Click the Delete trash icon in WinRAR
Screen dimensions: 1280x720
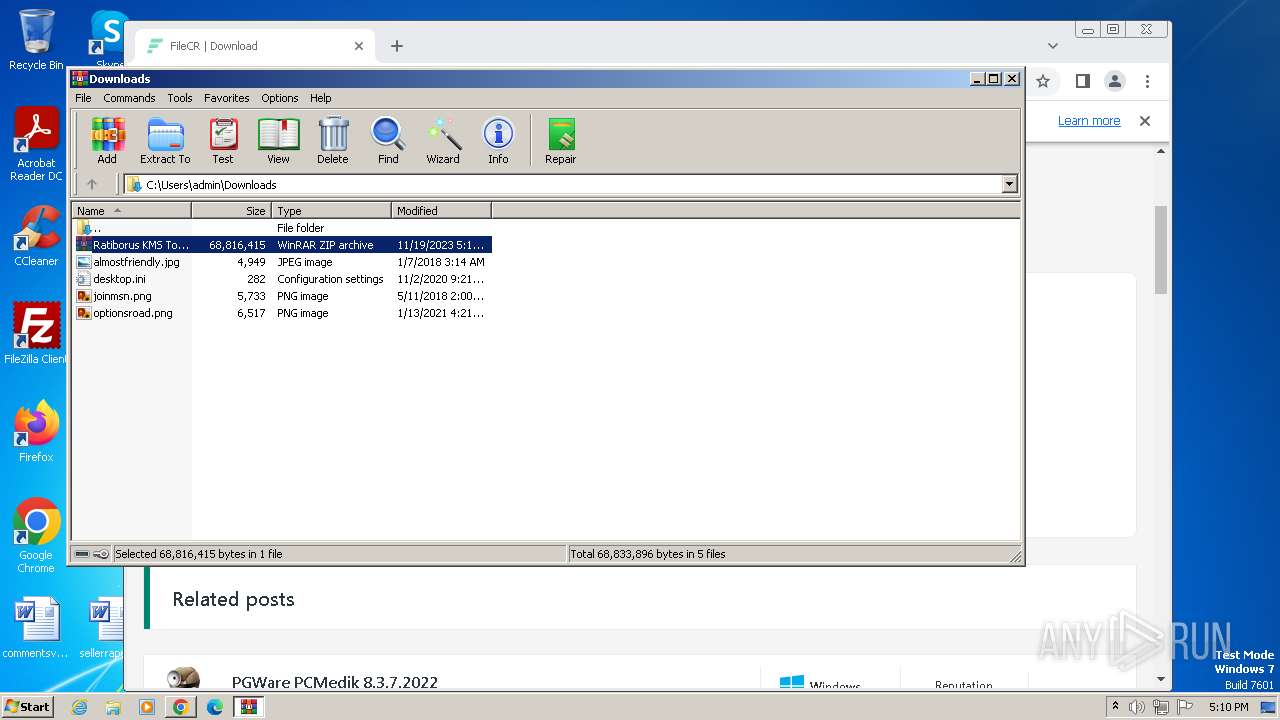pos(333,140)
